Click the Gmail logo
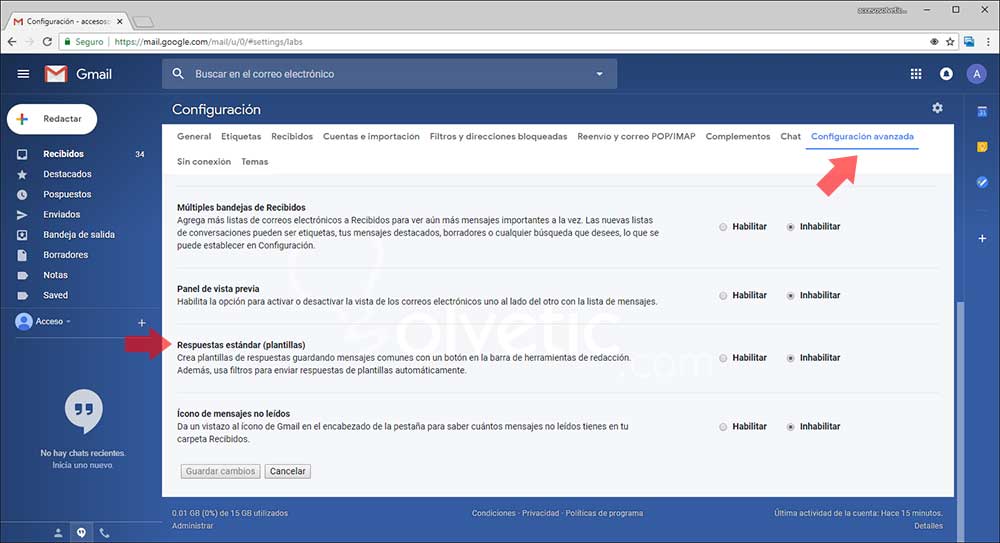 pyautogui.click(x=78, y=74)
